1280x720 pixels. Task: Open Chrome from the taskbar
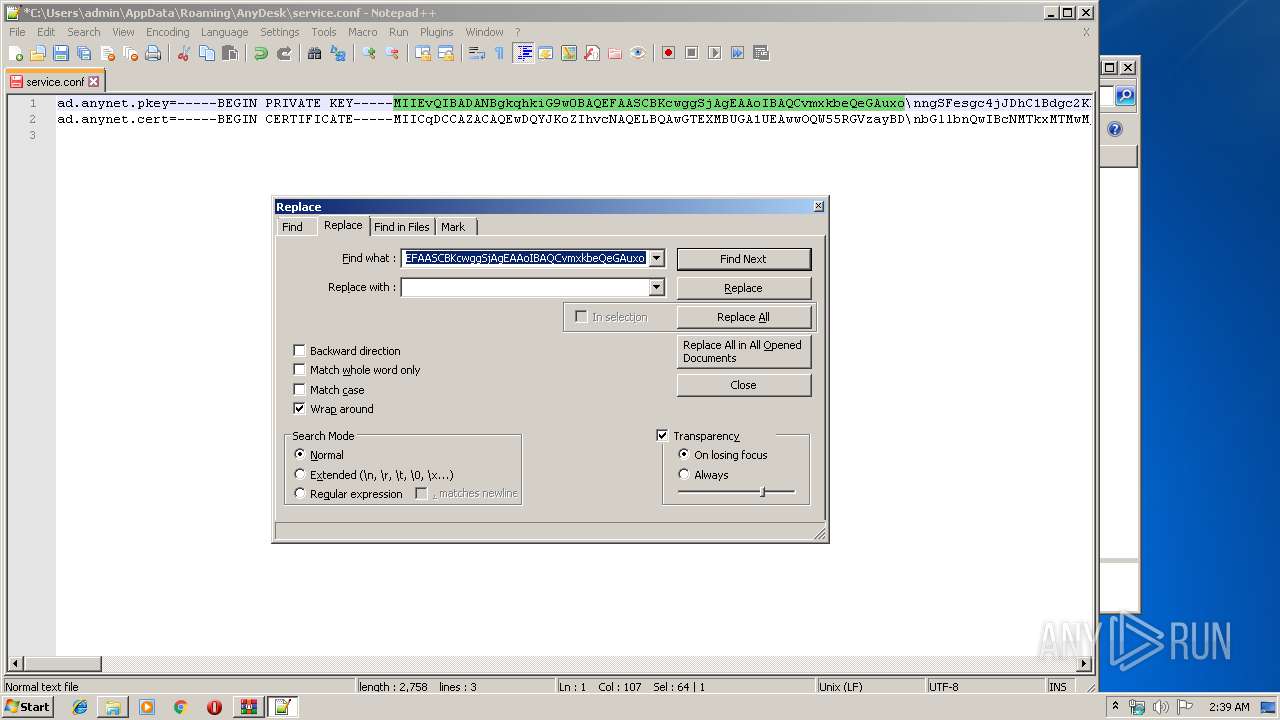click(x=181, y=707)
